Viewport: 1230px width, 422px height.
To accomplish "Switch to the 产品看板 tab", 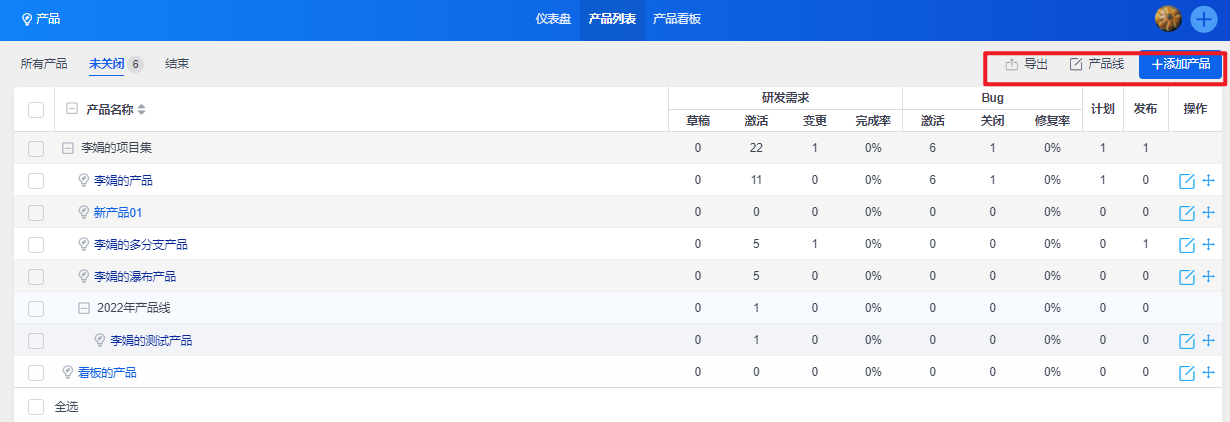I will 677,19.
